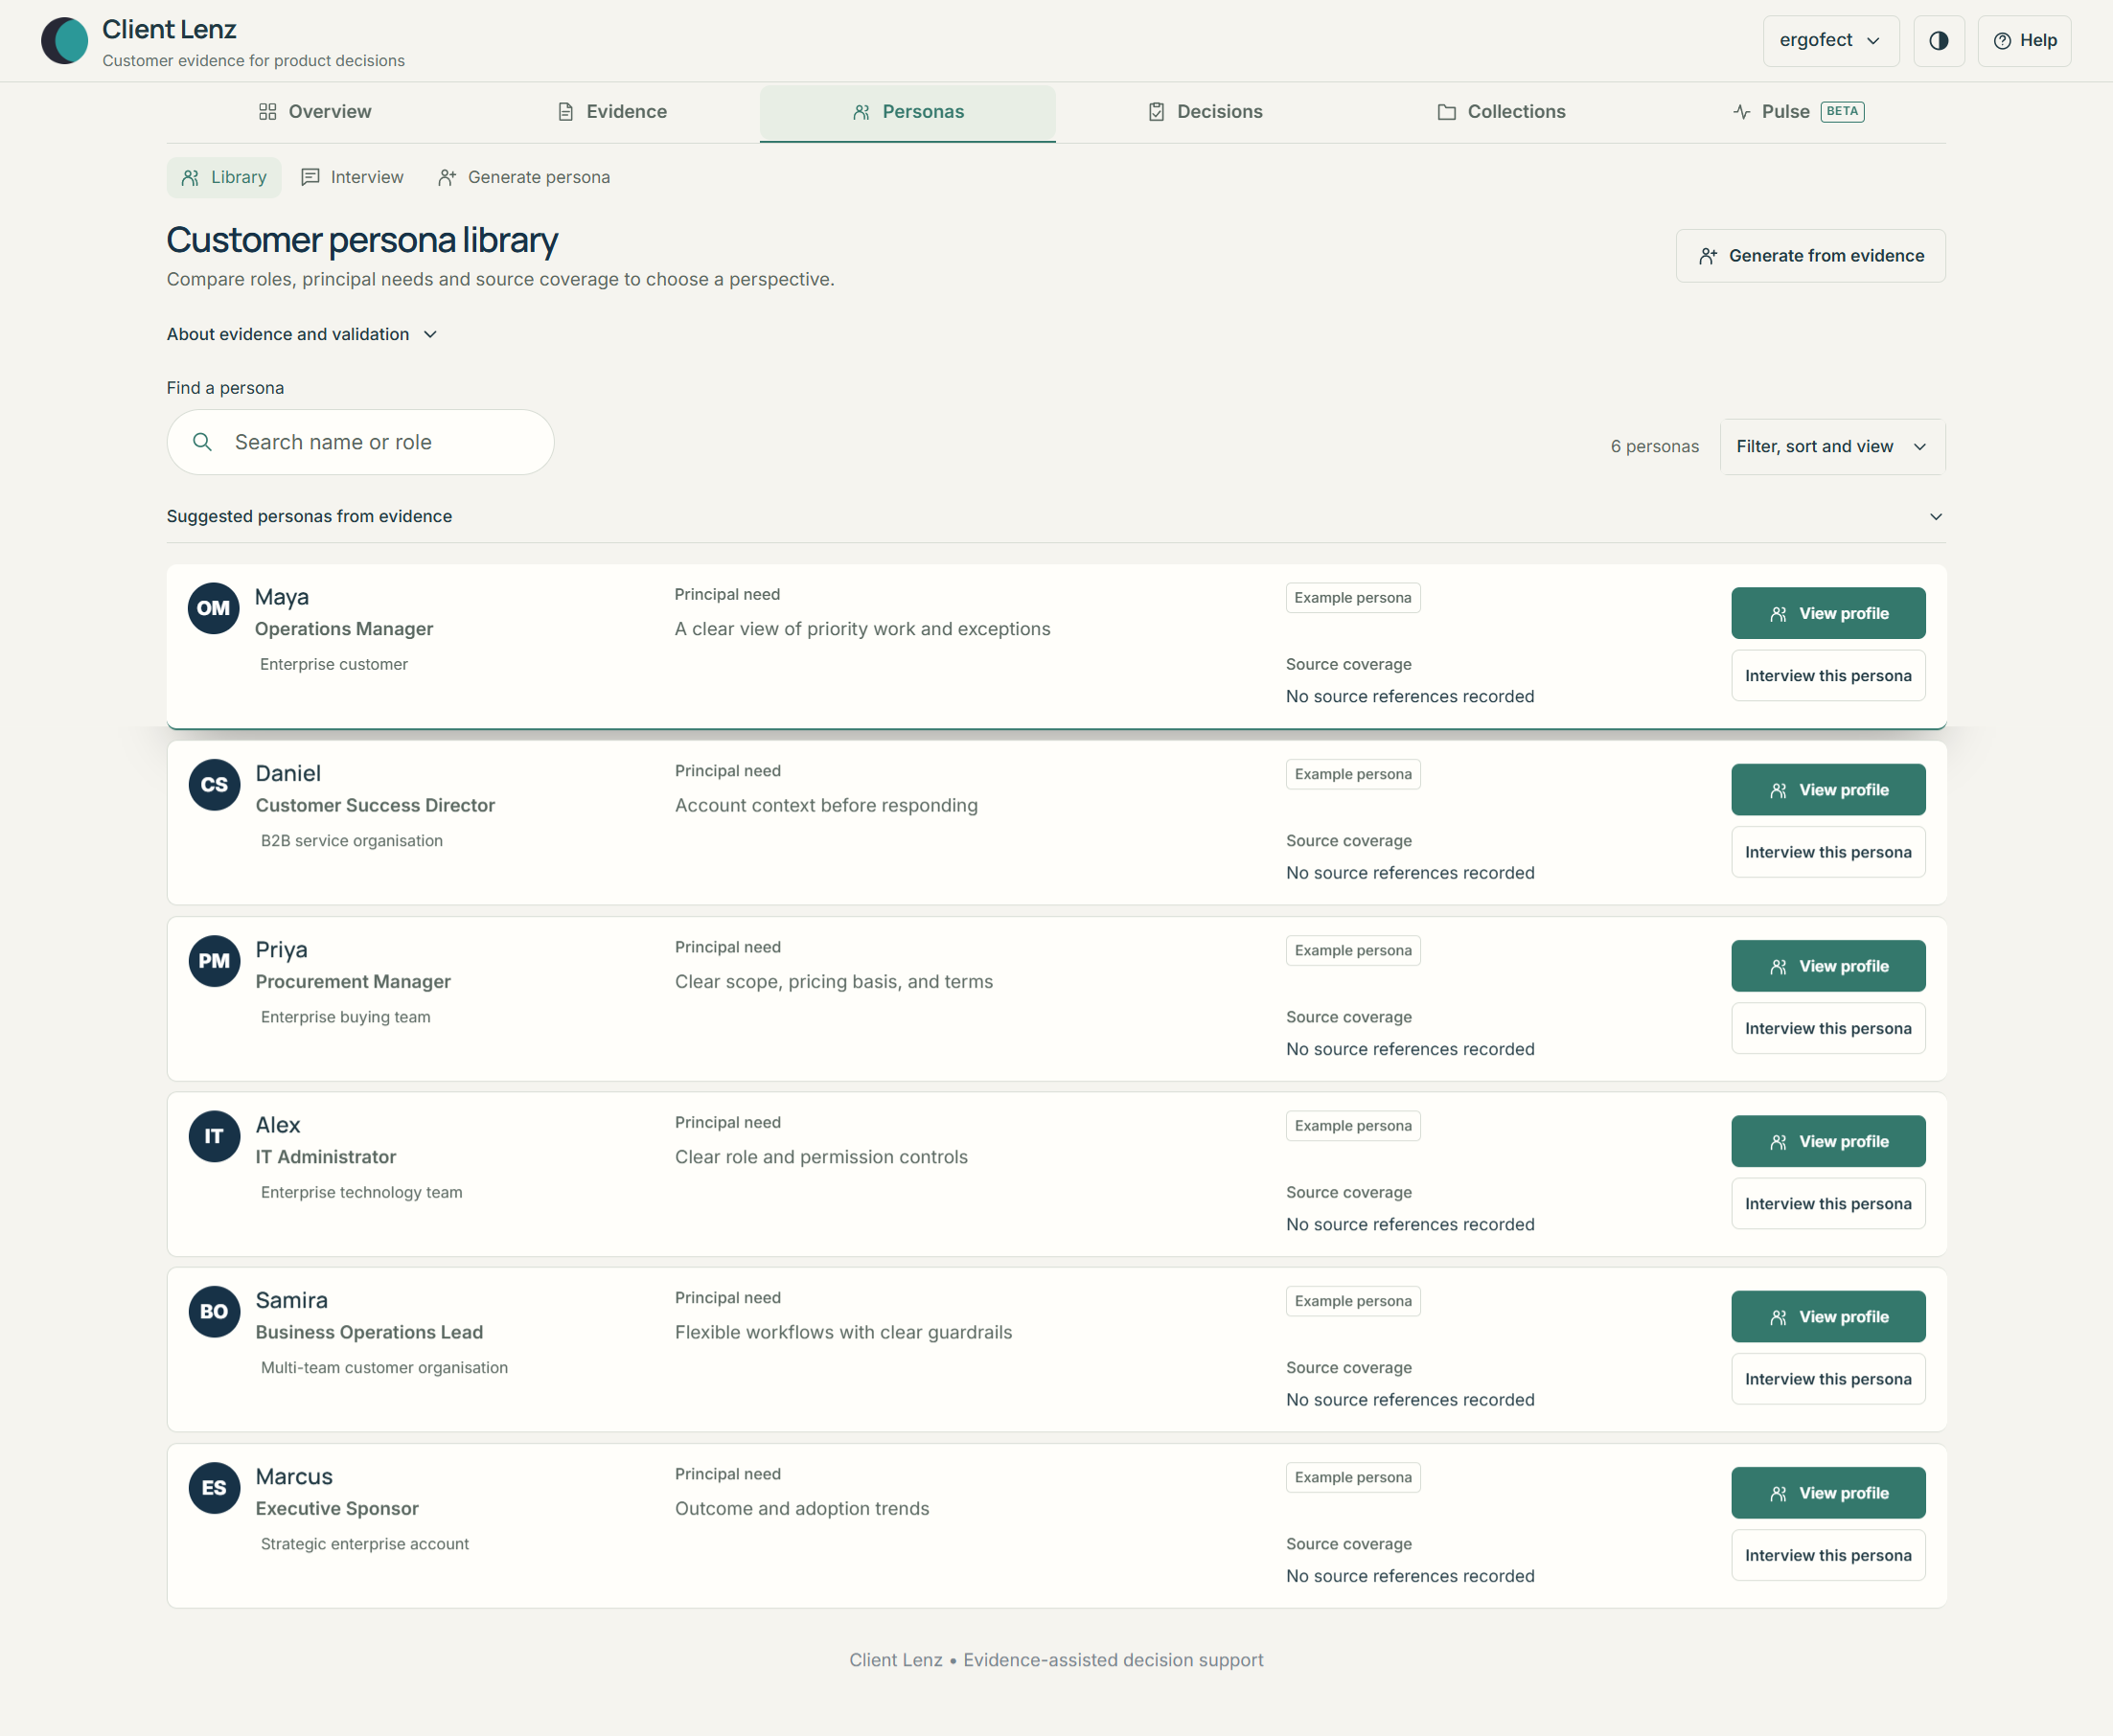The image size is (2113, 1736).
Task: Click Marcus's 'Outcome and adoption trends' text
Action: point(802,1509)
